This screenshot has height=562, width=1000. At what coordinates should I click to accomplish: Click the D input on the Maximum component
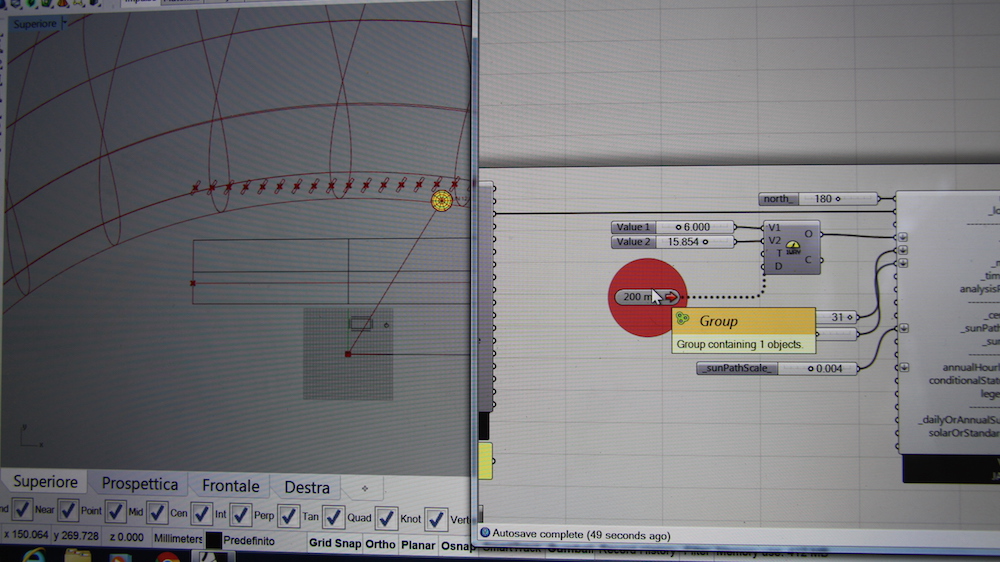pos(778,266)
